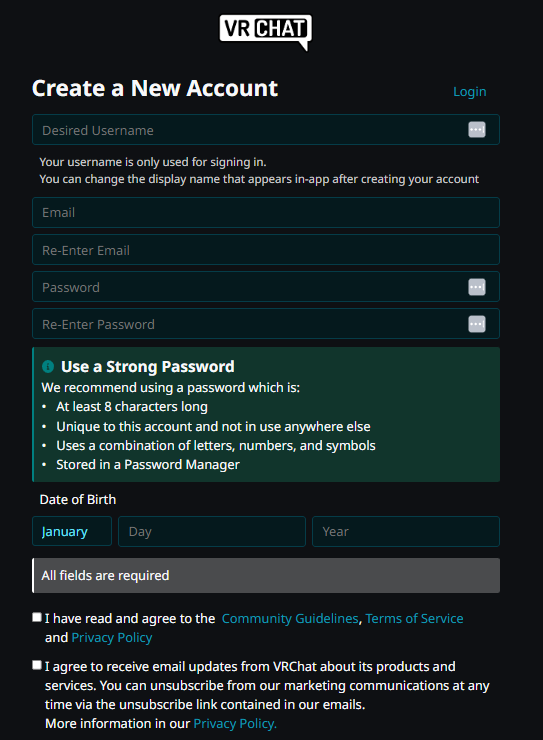Image resolution: width=543 pixels, height=740 pixels.
Task: Select the Re-Enter Email field
Action: click(266, 250)
